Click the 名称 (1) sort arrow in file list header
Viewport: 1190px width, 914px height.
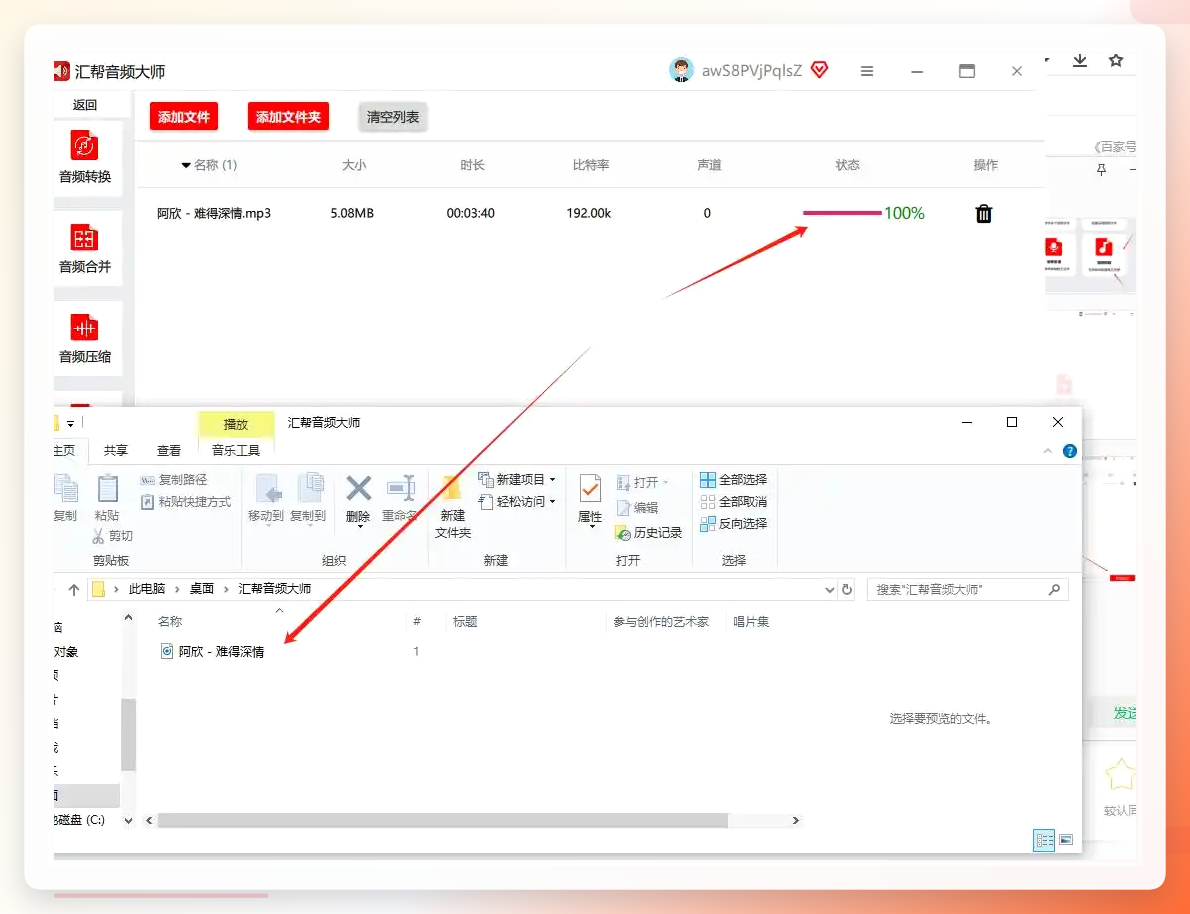(186, 165)
